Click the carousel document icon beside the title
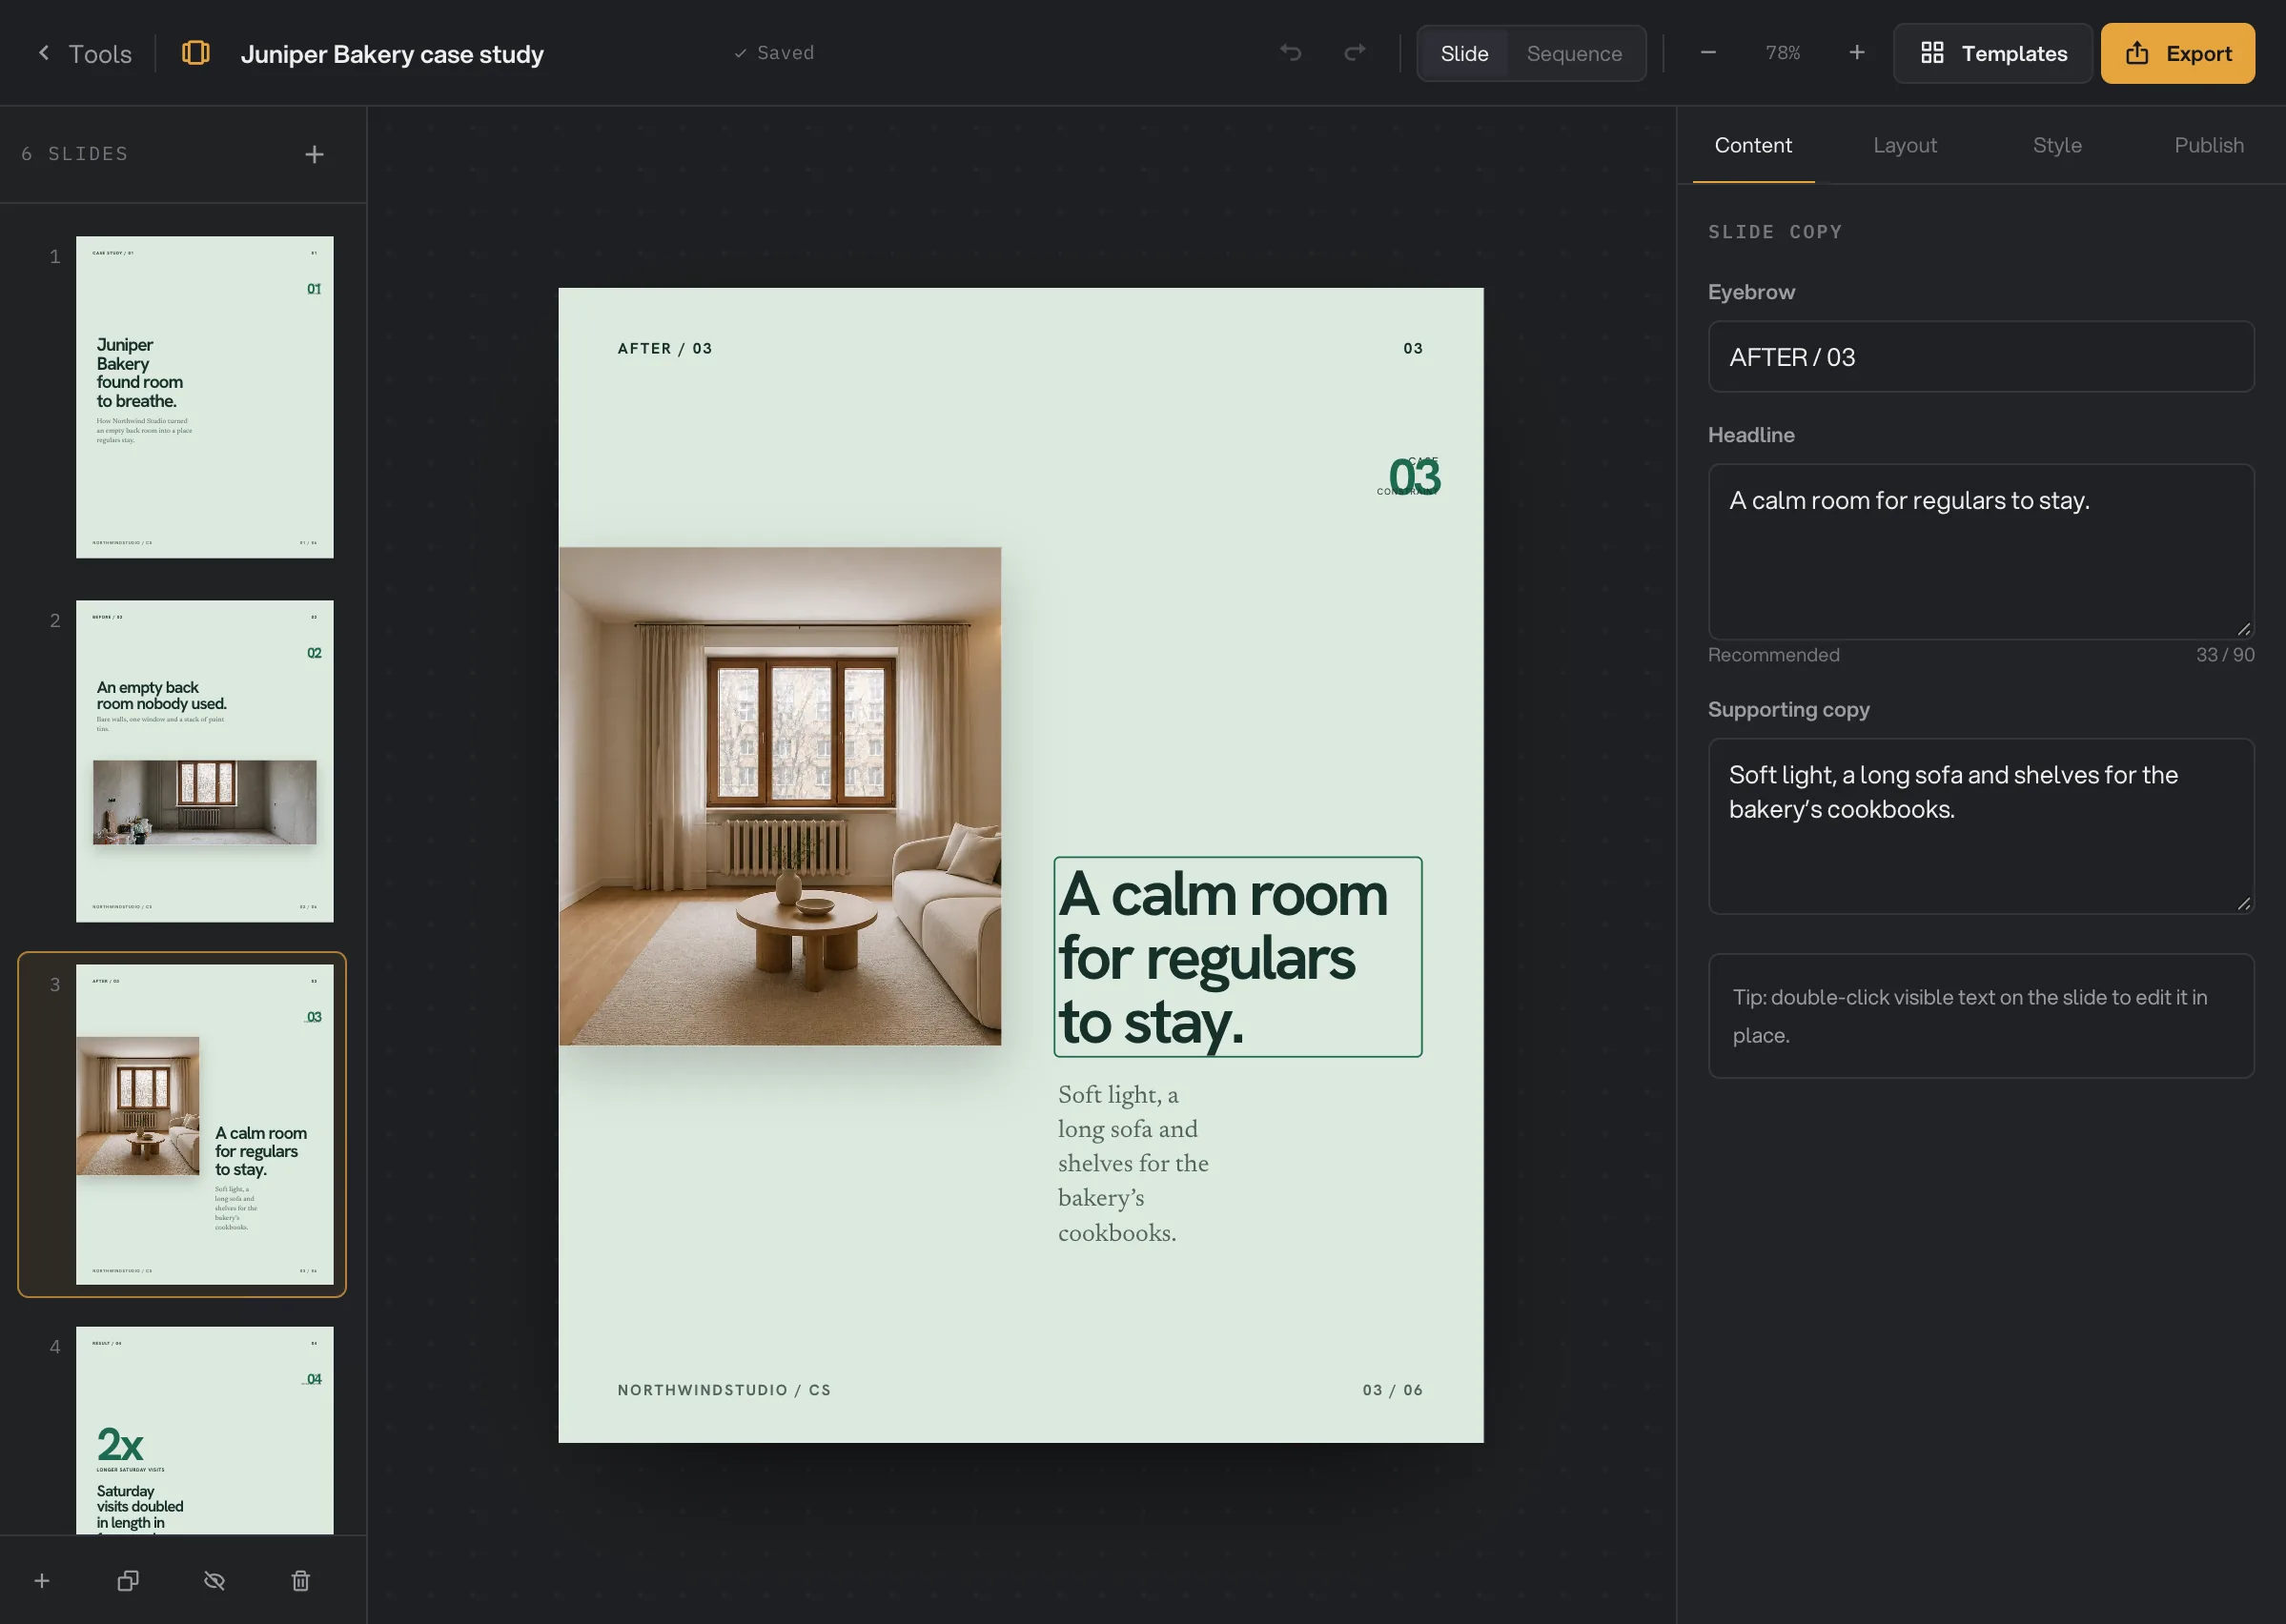 196,53
